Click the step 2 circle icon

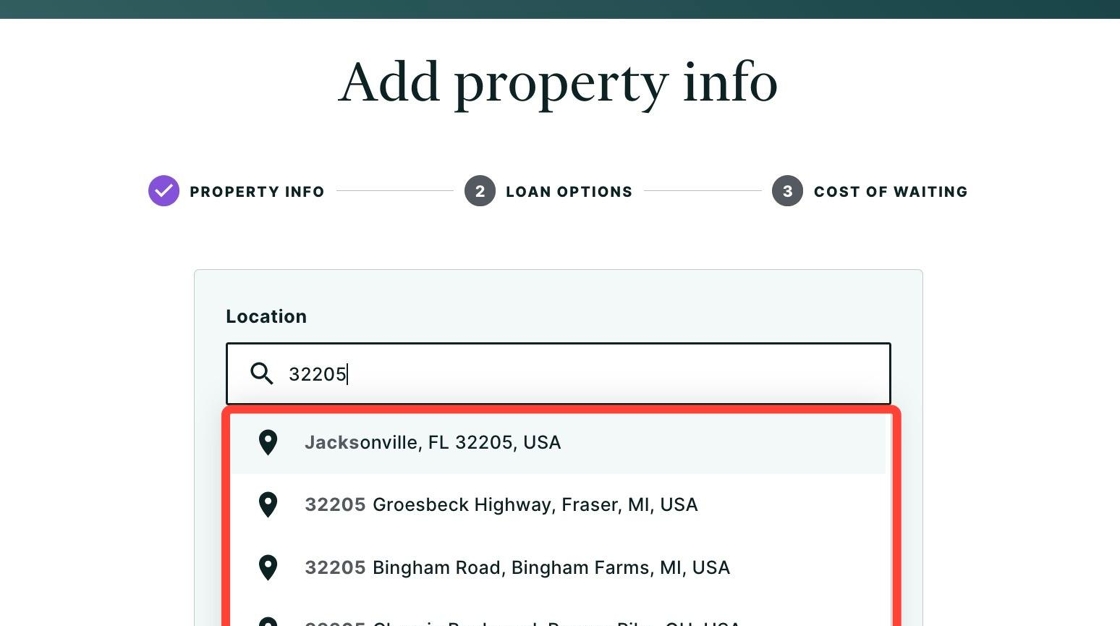pos(480,191)
